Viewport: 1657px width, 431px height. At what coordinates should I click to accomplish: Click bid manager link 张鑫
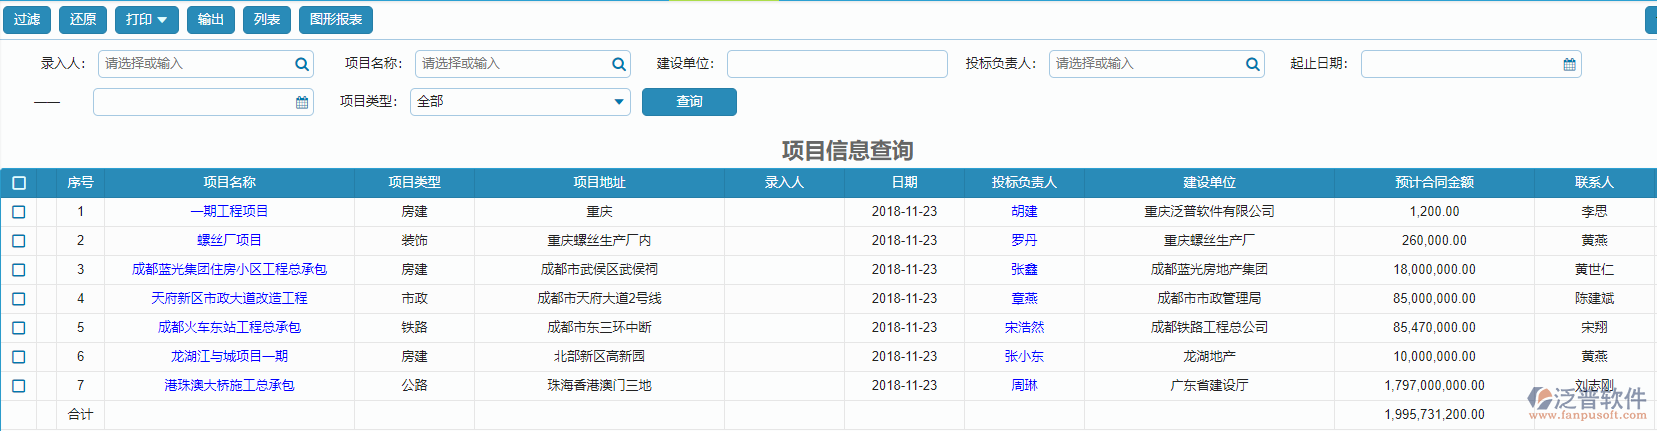(1024, 270)
